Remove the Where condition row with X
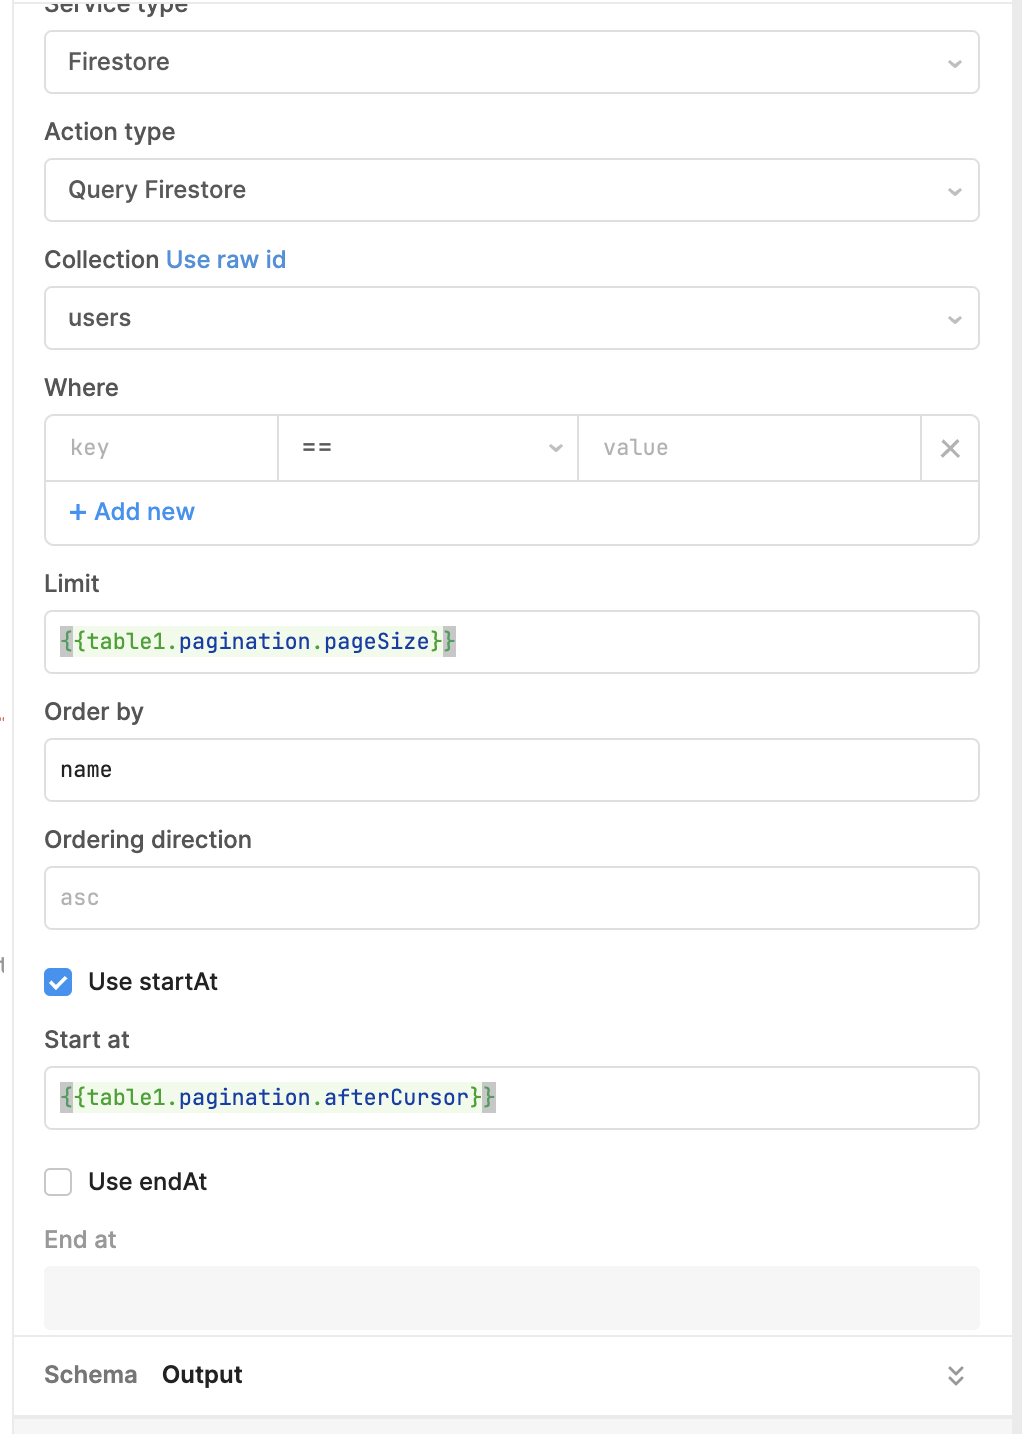Image resolution: width=1022 pixels, height=1434 pixels. (x=950, y=448)
